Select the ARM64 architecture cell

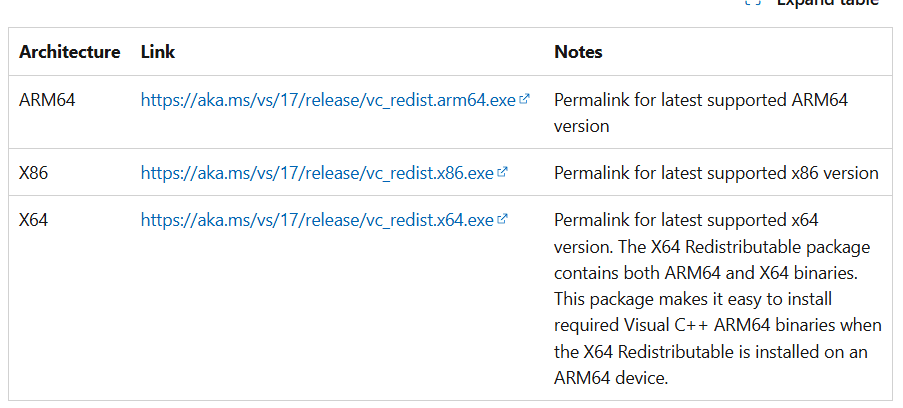tap(47, 100)
